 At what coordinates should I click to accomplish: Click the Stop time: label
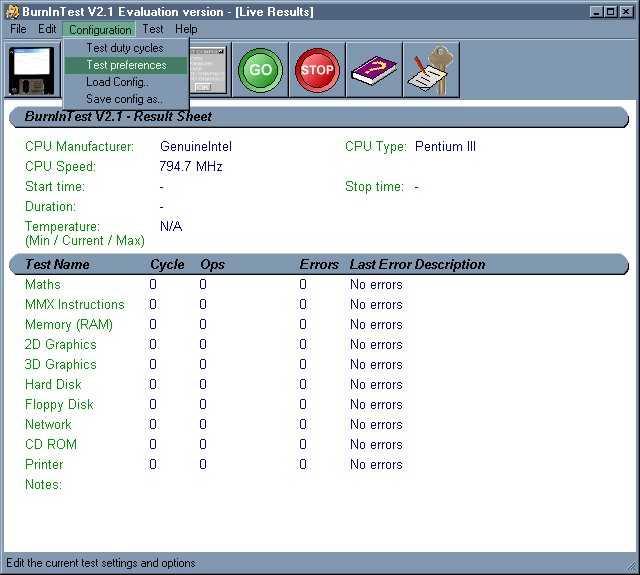[x=374, y=186]
